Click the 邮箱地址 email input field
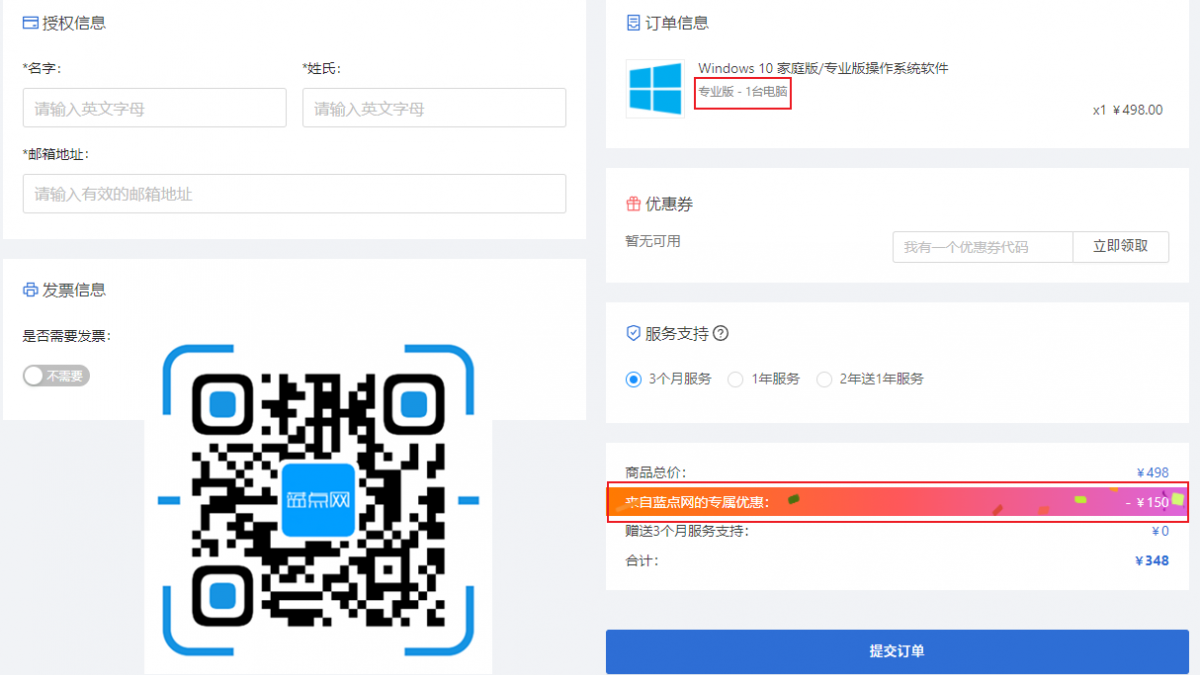 pyautogui.click(x=294, y=194)
